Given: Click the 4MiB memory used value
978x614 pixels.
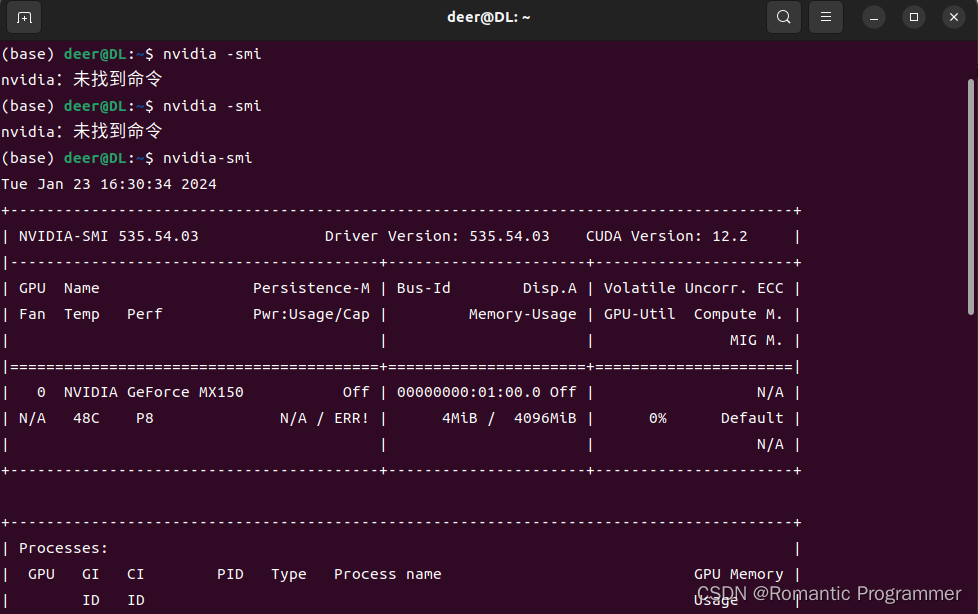Looking at the screenshot, I should (x=459, y=418).
